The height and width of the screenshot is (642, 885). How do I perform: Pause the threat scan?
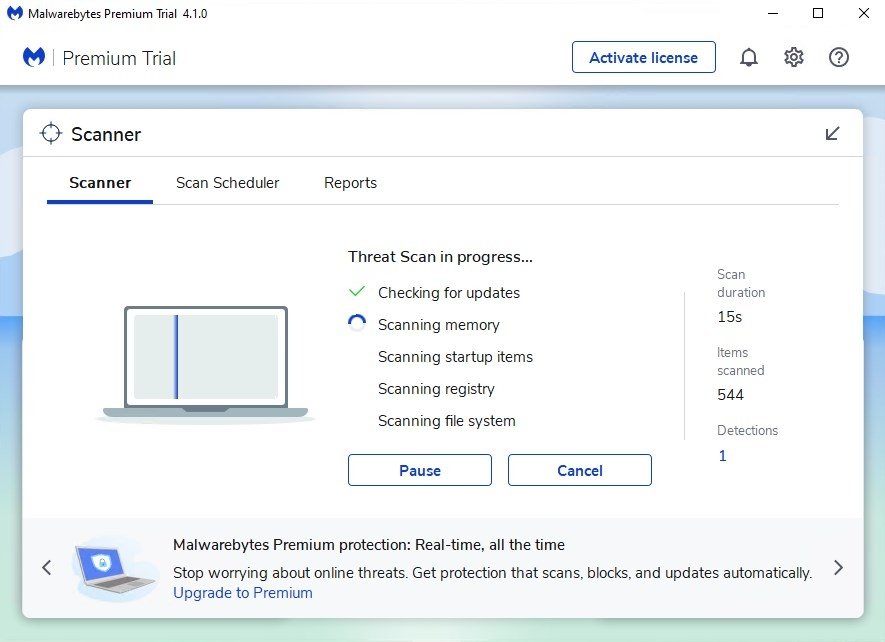coord(420,470)
